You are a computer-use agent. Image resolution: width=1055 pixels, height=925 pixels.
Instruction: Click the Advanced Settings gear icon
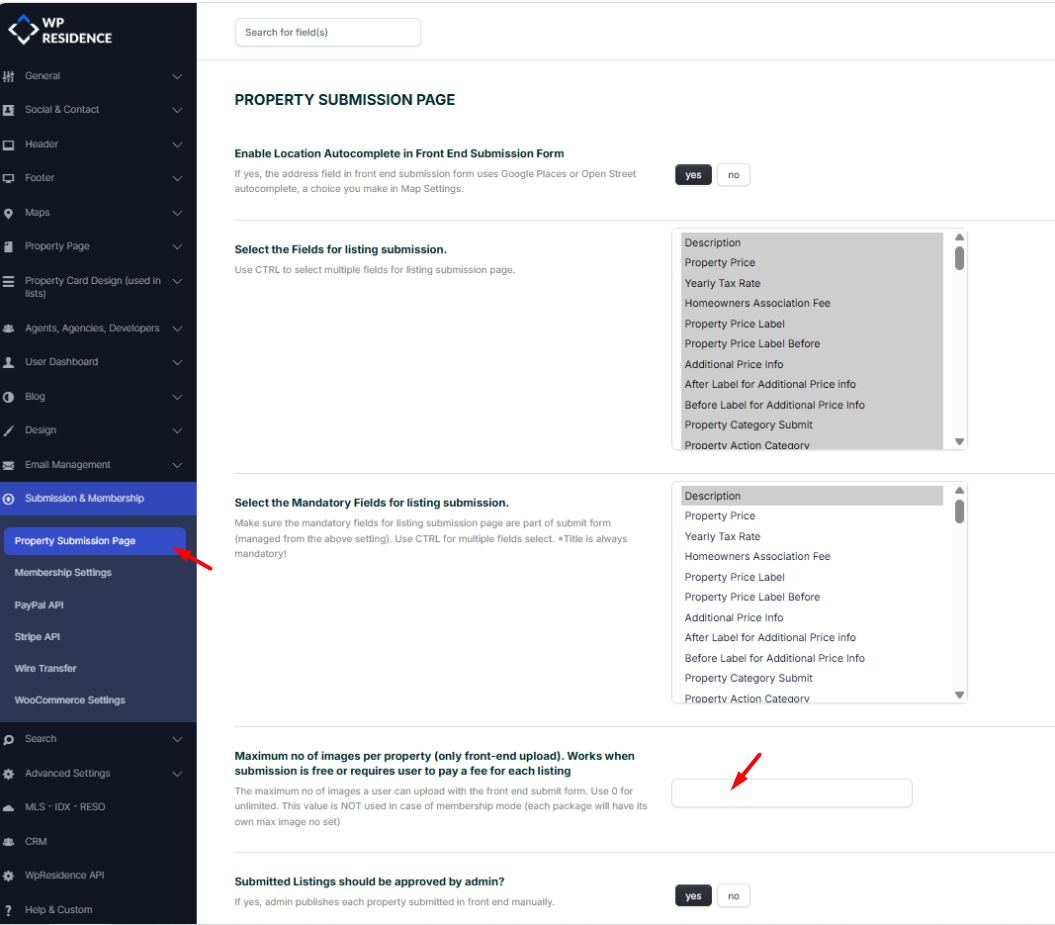[x=9, y=774]
